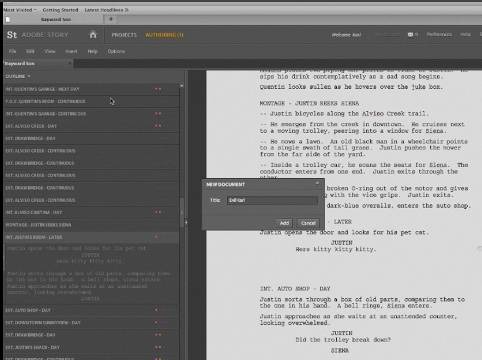Screen dimensions: 482x360
Task: Open the Options menu
Action: (116, 51)
